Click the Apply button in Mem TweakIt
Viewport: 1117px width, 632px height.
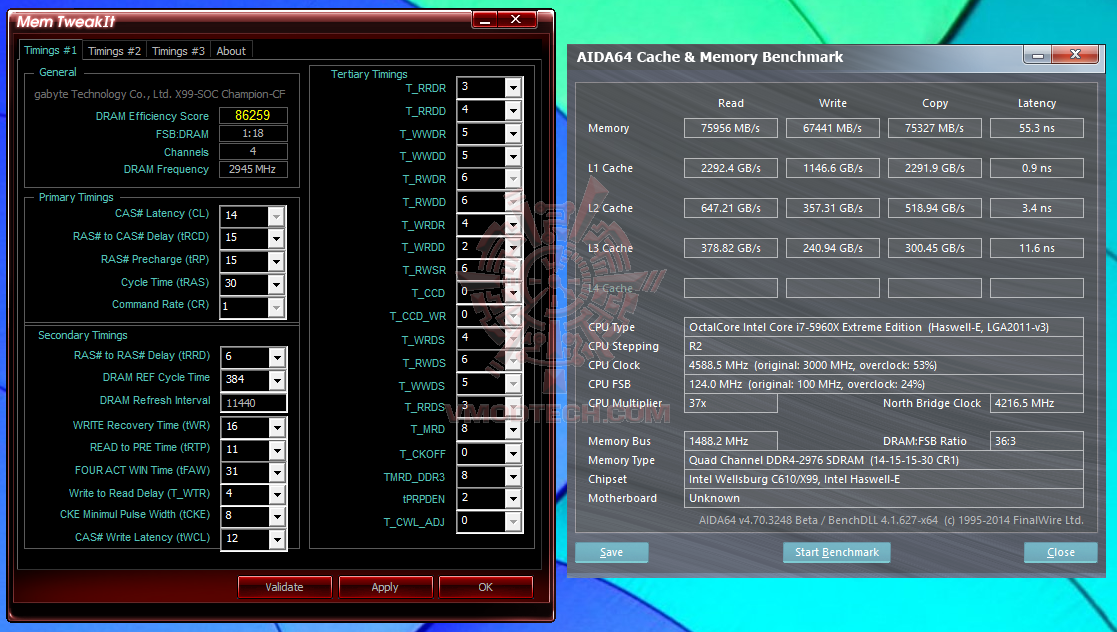[x=385, y=587]
